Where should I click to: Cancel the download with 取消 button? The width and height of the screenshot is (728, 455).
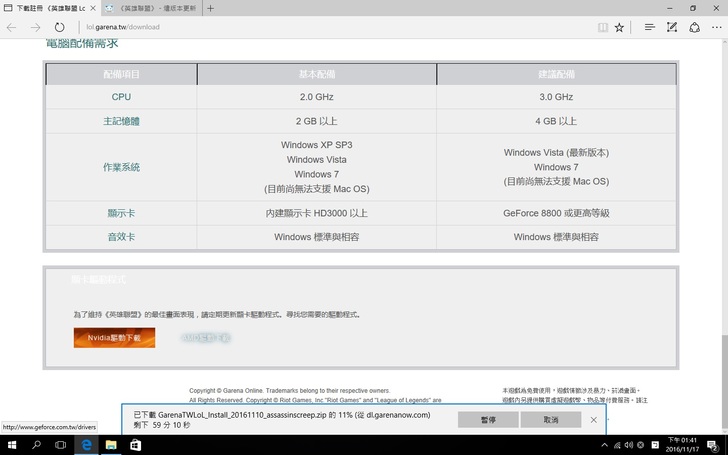click(x=551, y=420)
